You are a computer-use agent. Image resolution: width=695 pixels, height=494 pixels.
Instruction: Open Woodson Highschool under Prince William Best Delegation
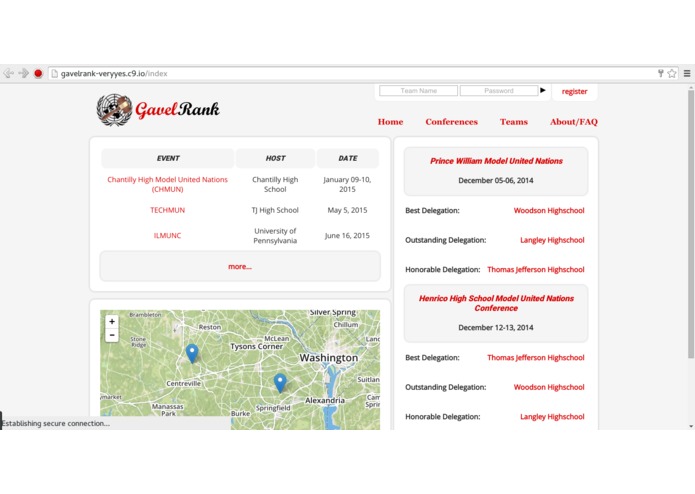click(549, 210)
